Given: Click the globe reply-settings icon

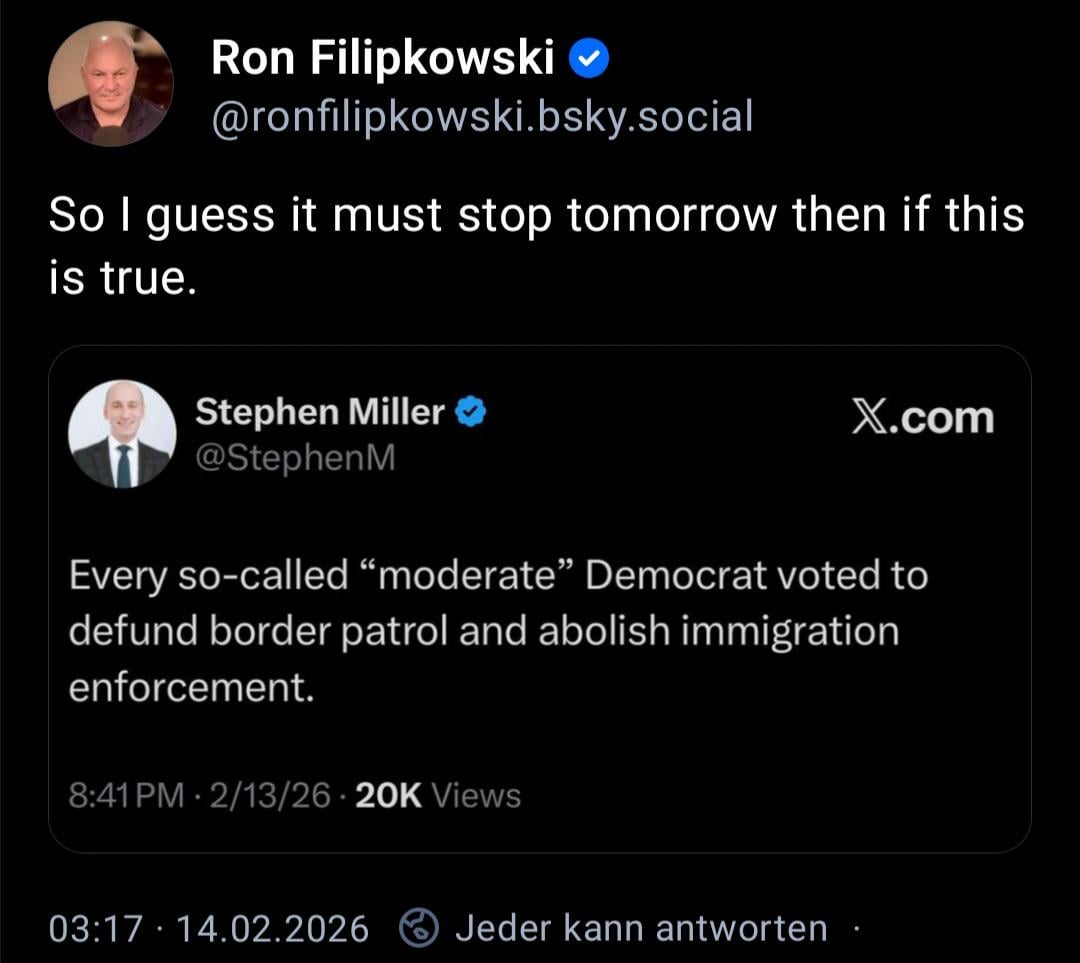Looking at the screenshot, I should [418, 929].
